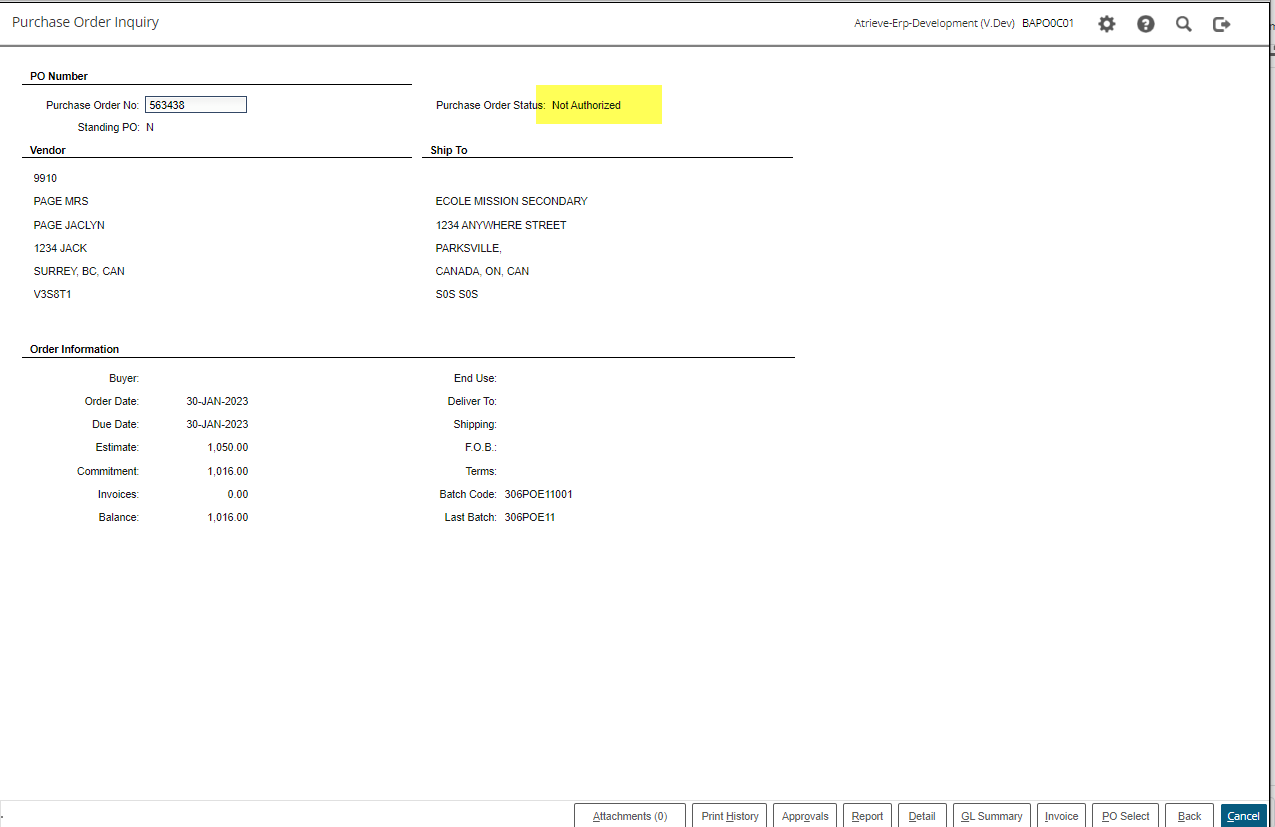Viewport: 1275px width, 827px height.
Task: Click the help question mark icon
Action: 1145,24
